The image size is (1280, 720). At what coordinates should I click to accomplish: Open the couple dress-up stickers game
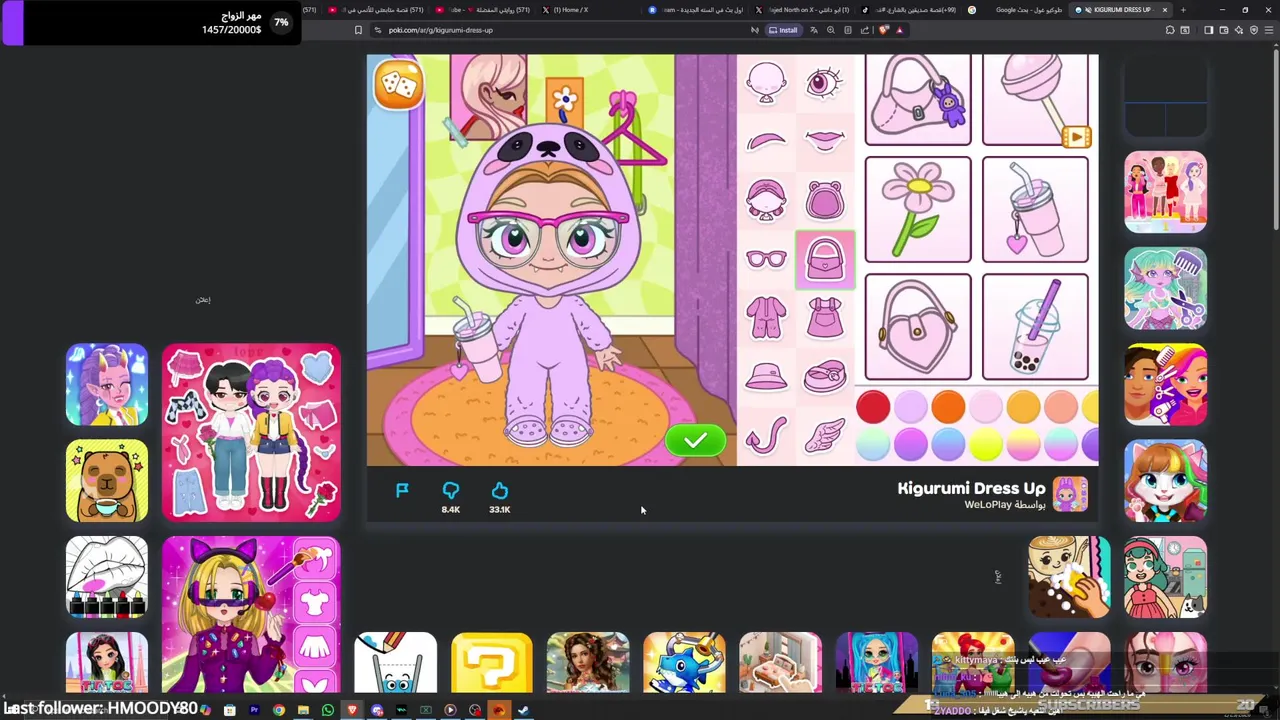pos(251,433)
